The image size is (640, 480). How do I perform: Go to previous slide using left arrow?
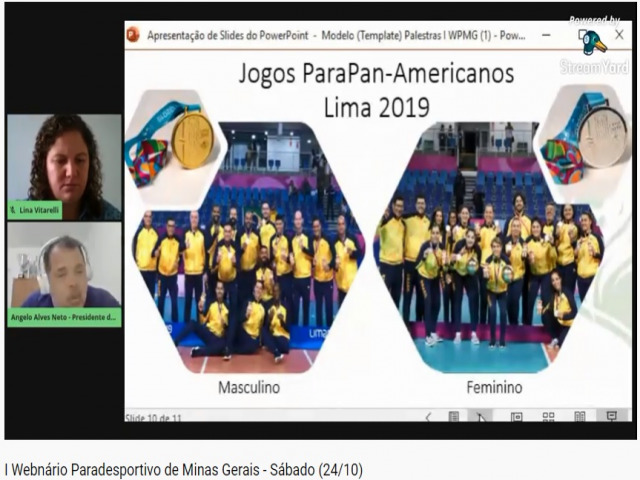pyautogui.click(x=429, y=417)
